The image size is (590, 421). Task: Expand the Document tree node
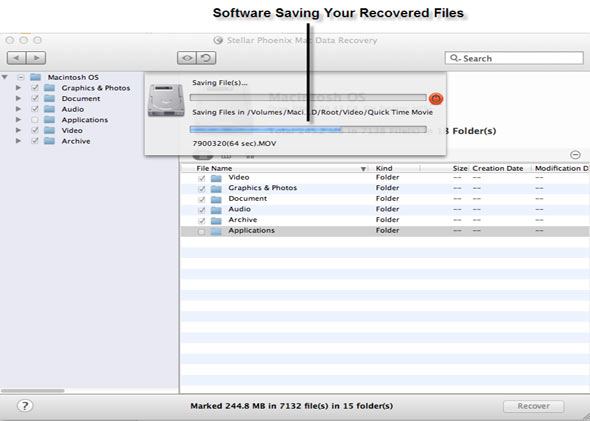[x=18, y=98]
